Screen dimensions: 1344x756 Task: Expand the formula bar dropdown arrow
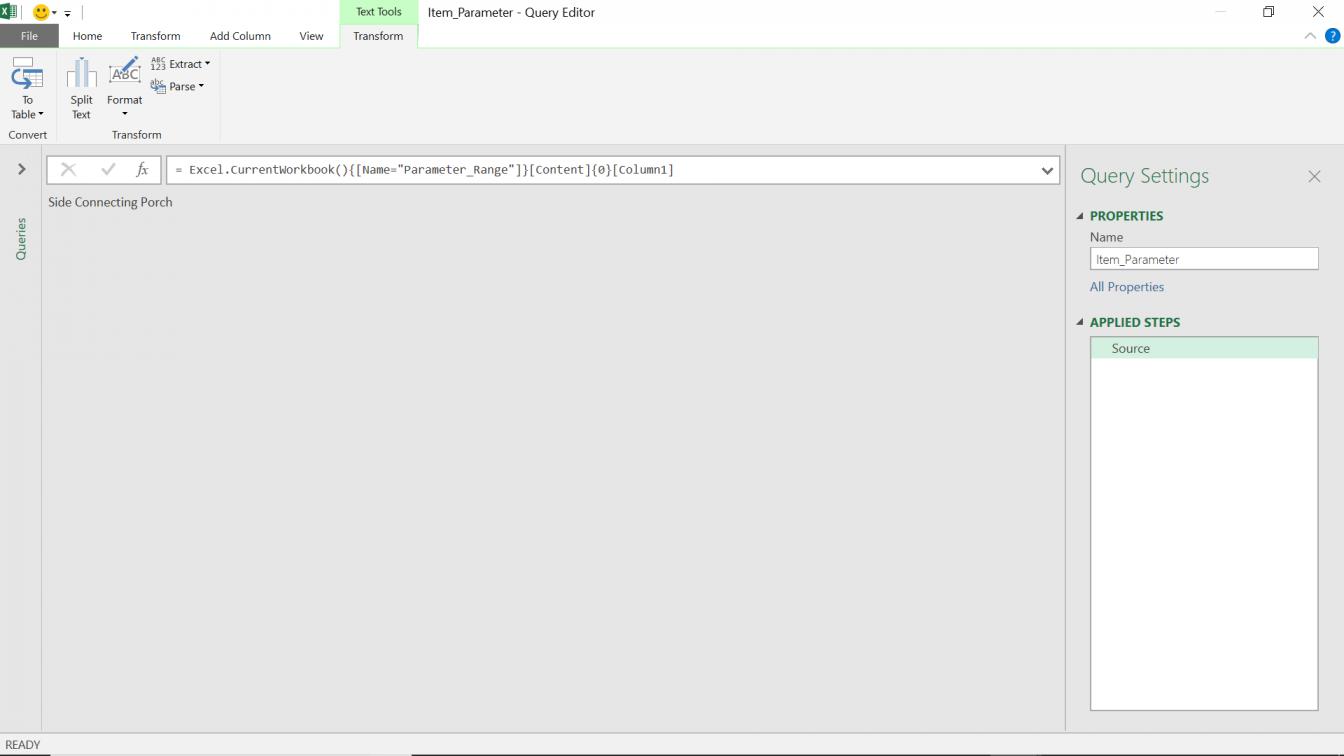pos(1047,170)
